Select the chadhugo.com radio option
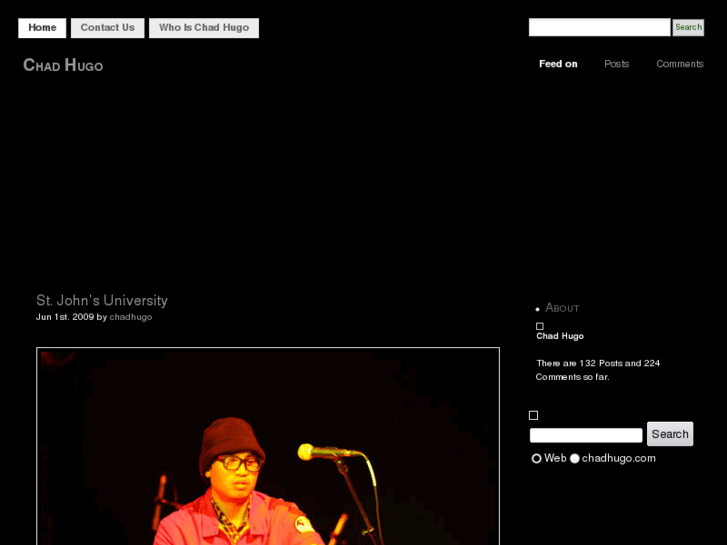 click(575, 458)
